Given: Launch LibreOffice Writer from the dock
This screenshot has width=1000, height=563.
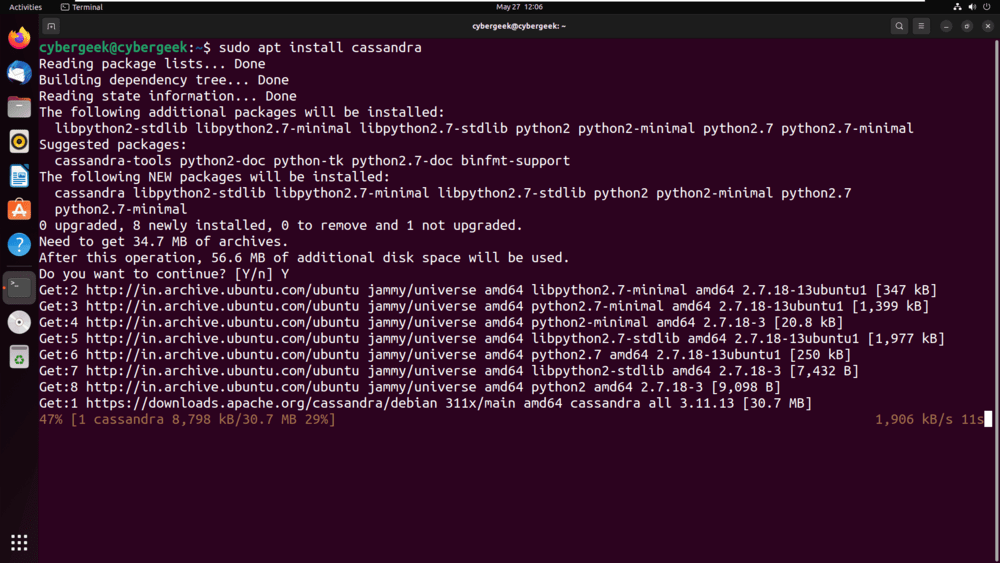Looking at the screenshot, I should 19,176.
